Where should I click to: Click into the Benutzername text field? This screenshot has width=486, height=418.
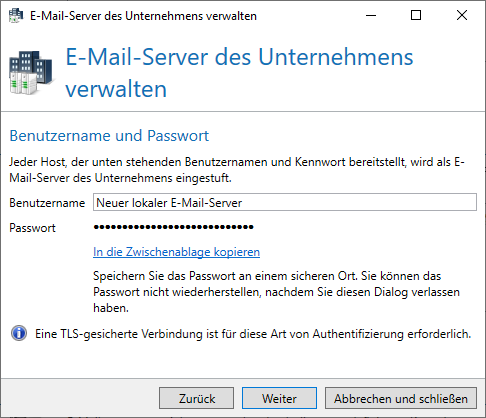coord(285,202)
